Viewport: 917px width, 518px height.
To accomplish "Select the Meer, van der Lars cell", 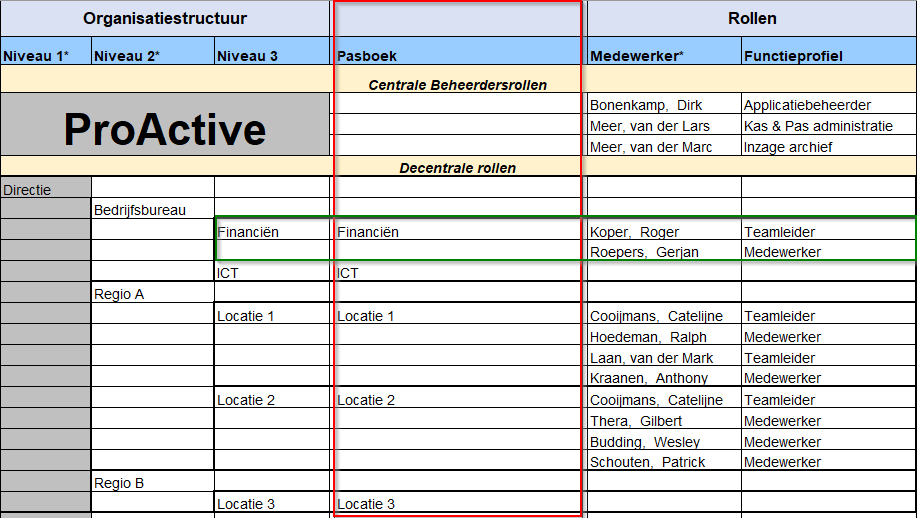I will click(664, 125).
